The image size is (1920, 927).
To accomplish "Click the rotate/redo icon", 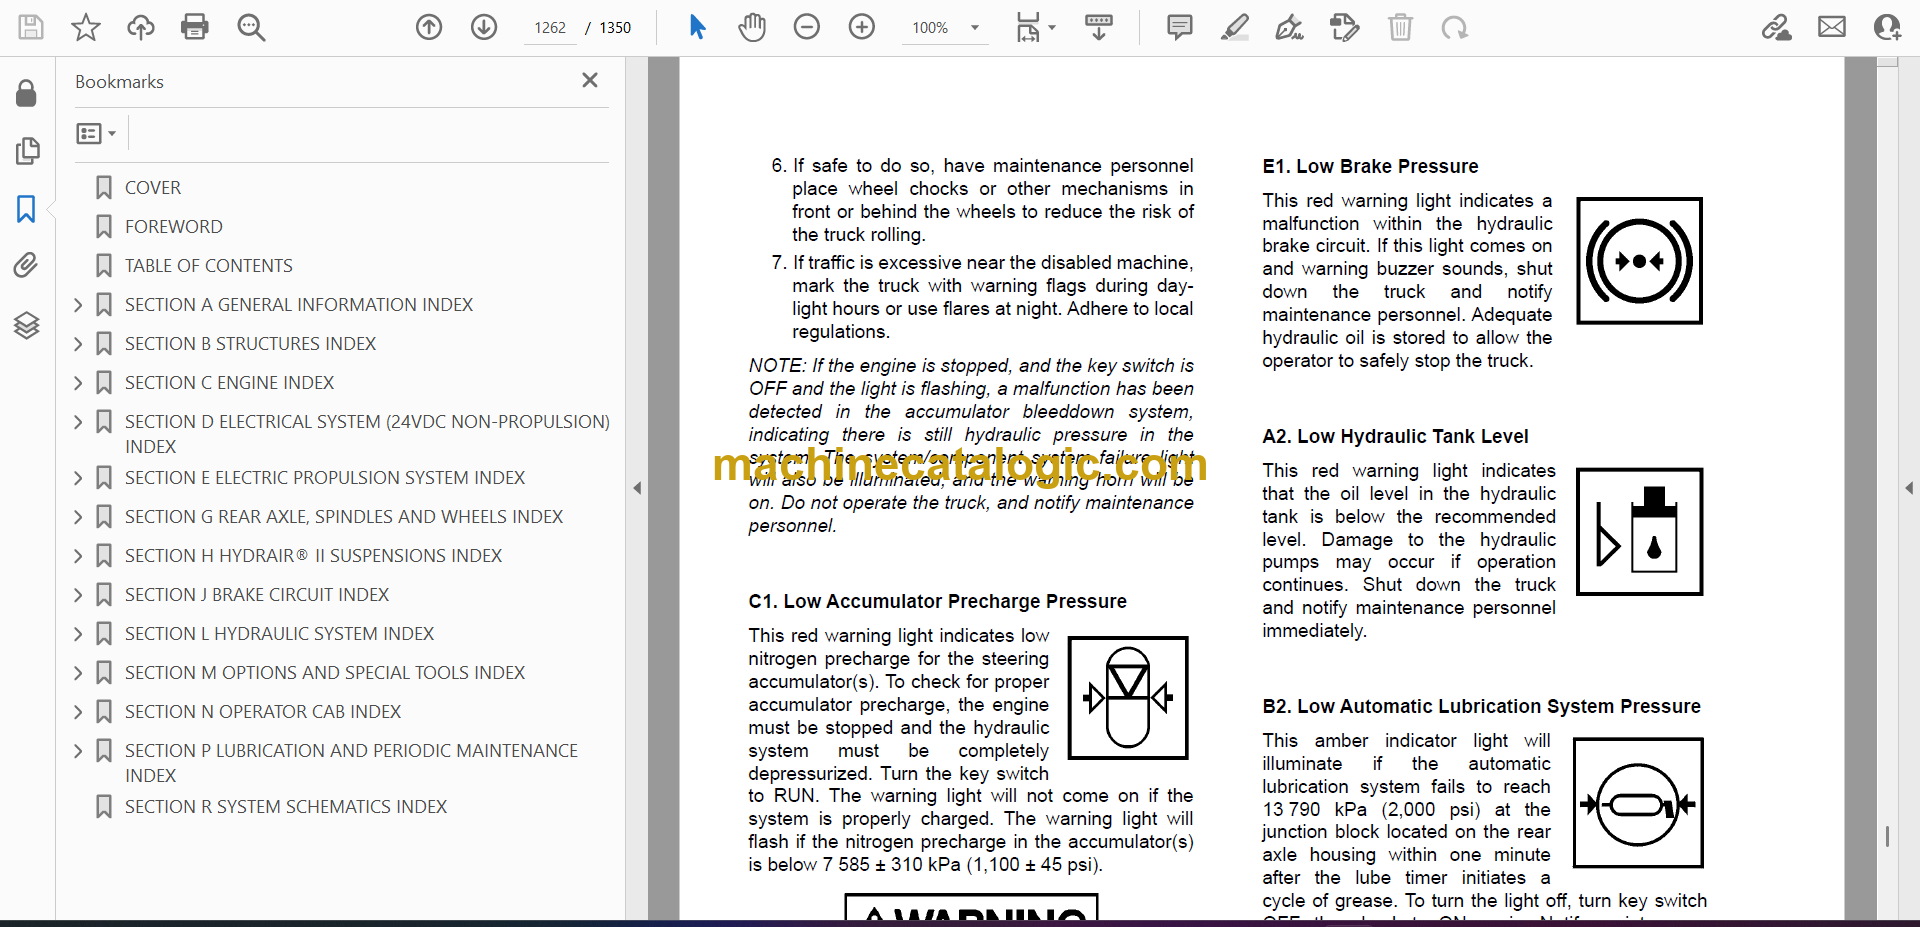I will pyautogui.click(x=1454, y=27).
